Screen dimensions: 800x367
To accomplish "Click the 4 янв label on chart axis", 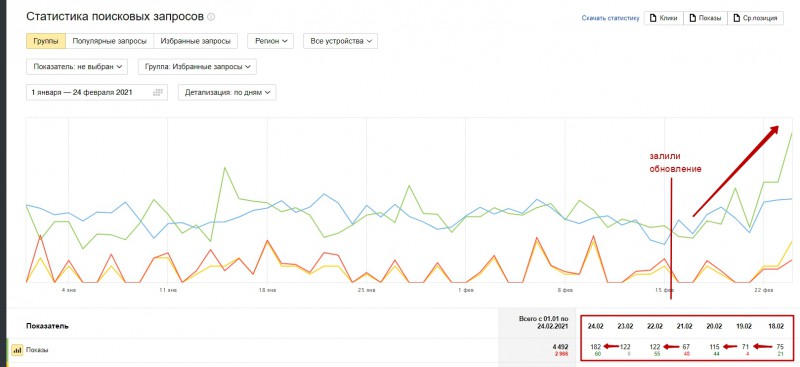I will (69, 290).
